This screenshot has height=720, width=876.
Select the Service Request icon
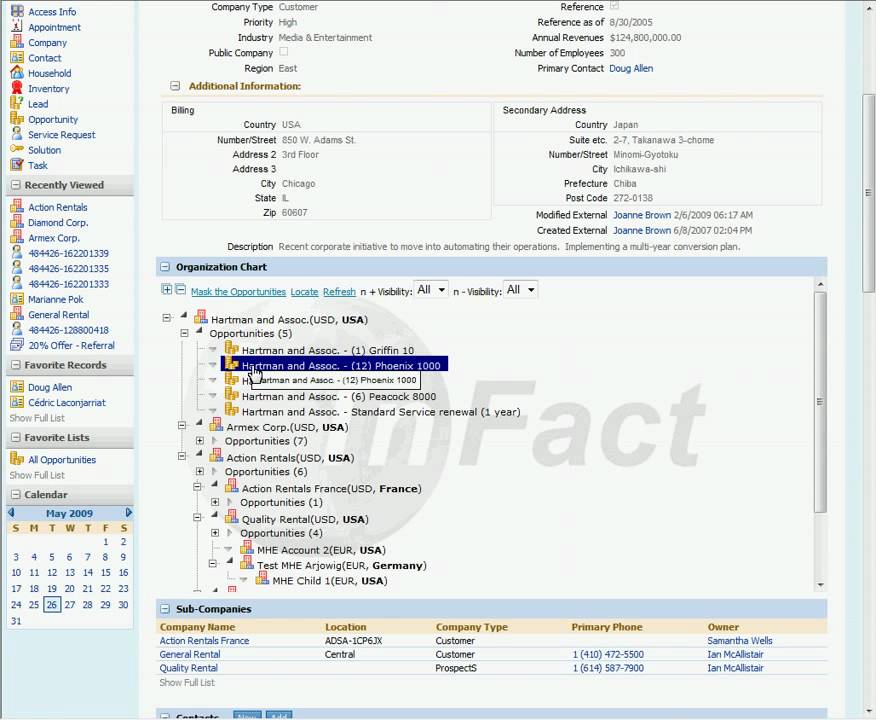(x=17, y=134)
